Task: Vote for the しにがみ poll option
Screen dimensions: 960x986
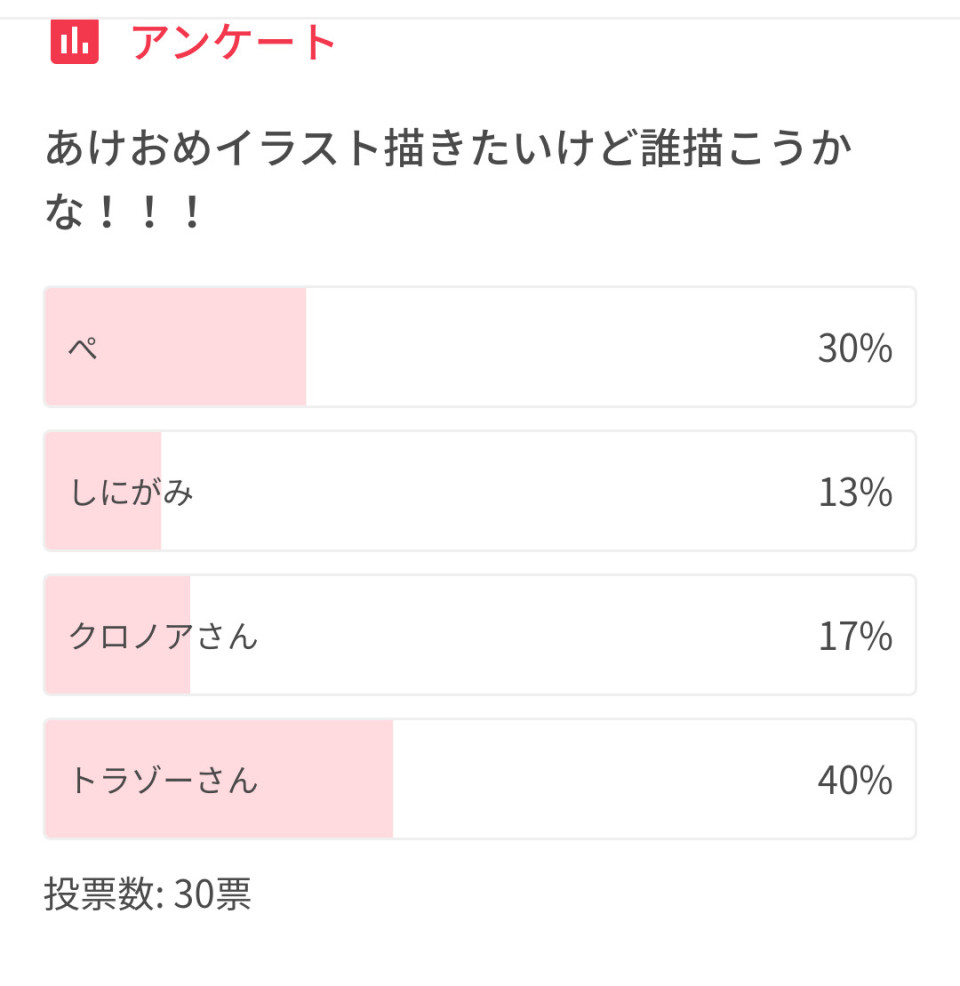Action: click(x=480, y=491)
